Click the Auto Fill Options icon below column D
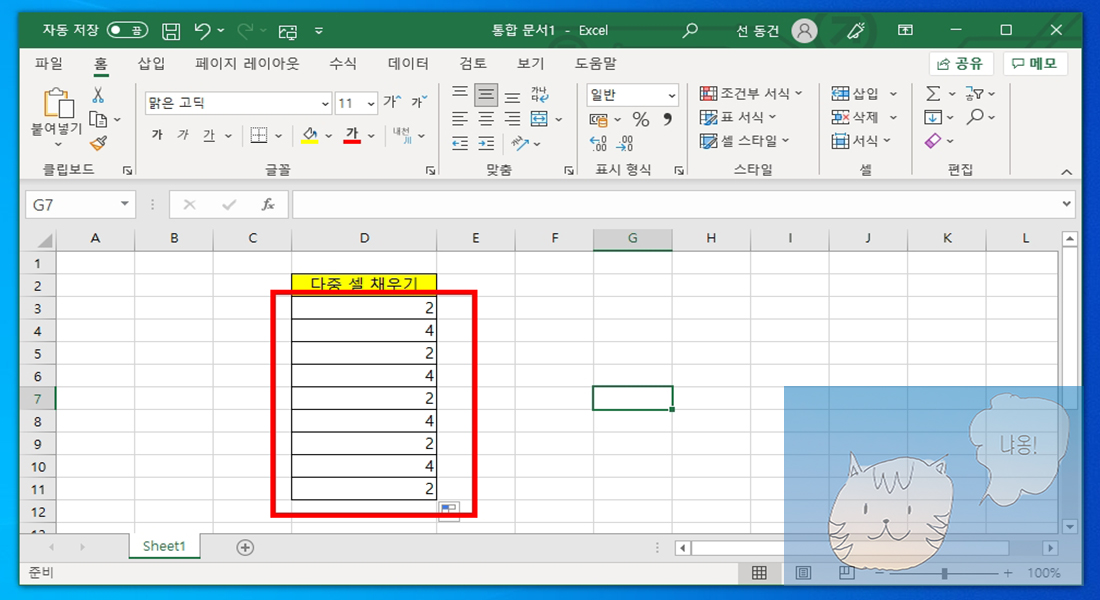 [449, 510]
